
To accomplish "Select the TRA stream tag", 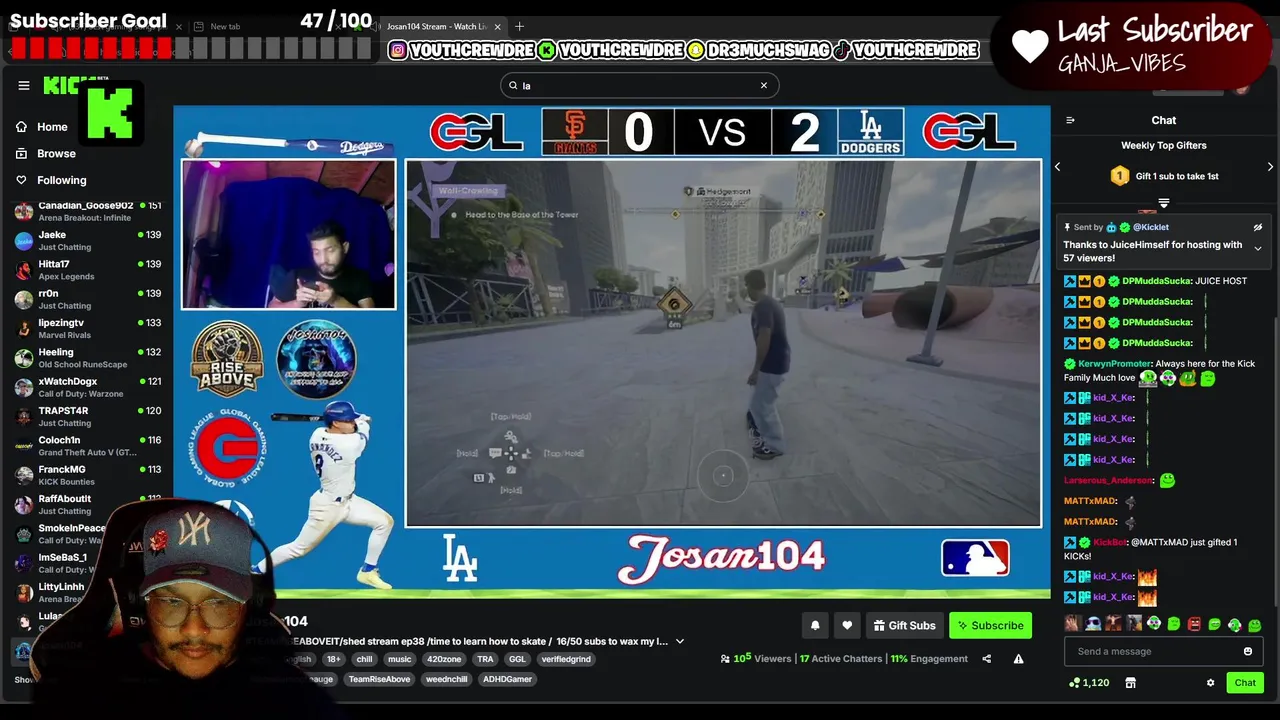I will click(x=485, y=659).
